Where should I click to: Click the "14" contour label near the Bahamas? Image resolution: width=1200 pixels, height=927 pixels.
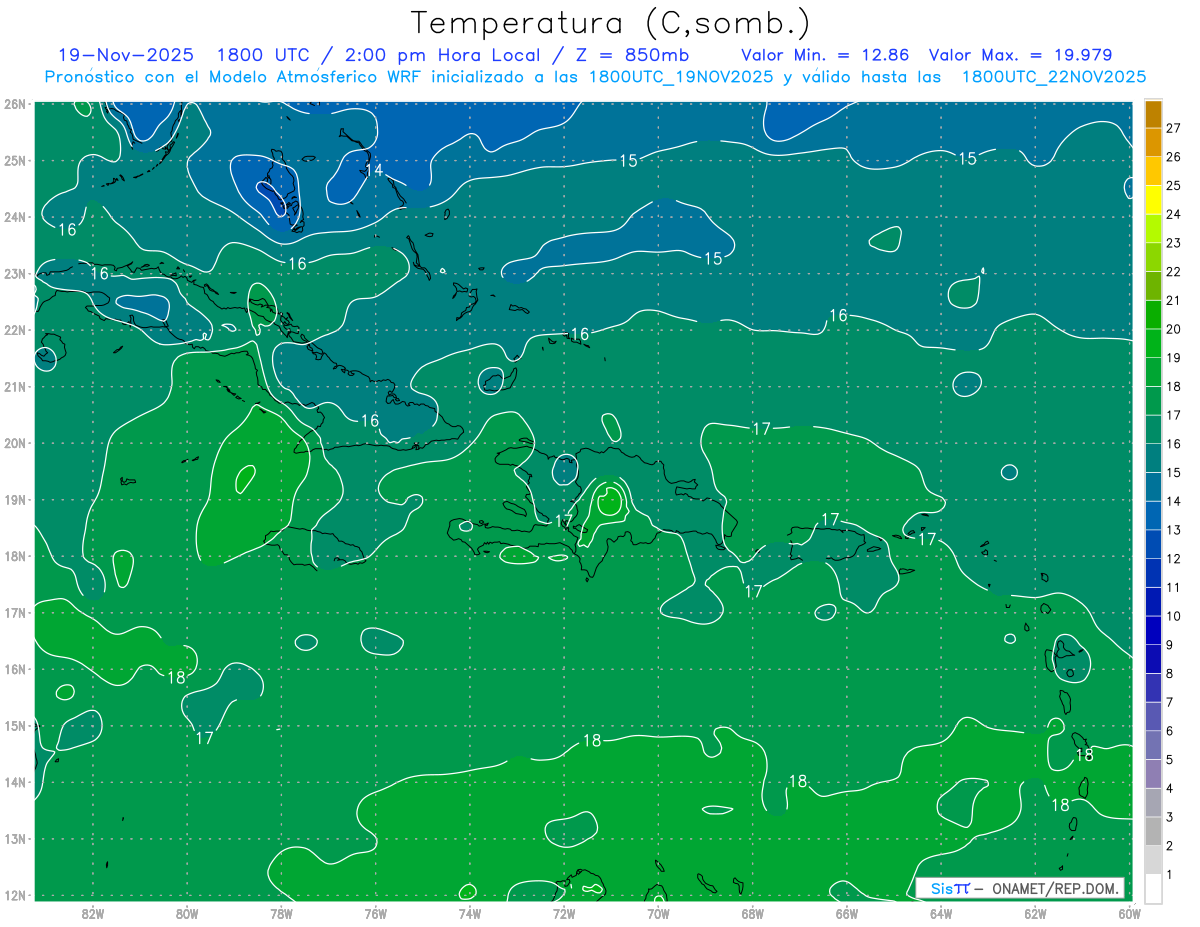(374, 170)
